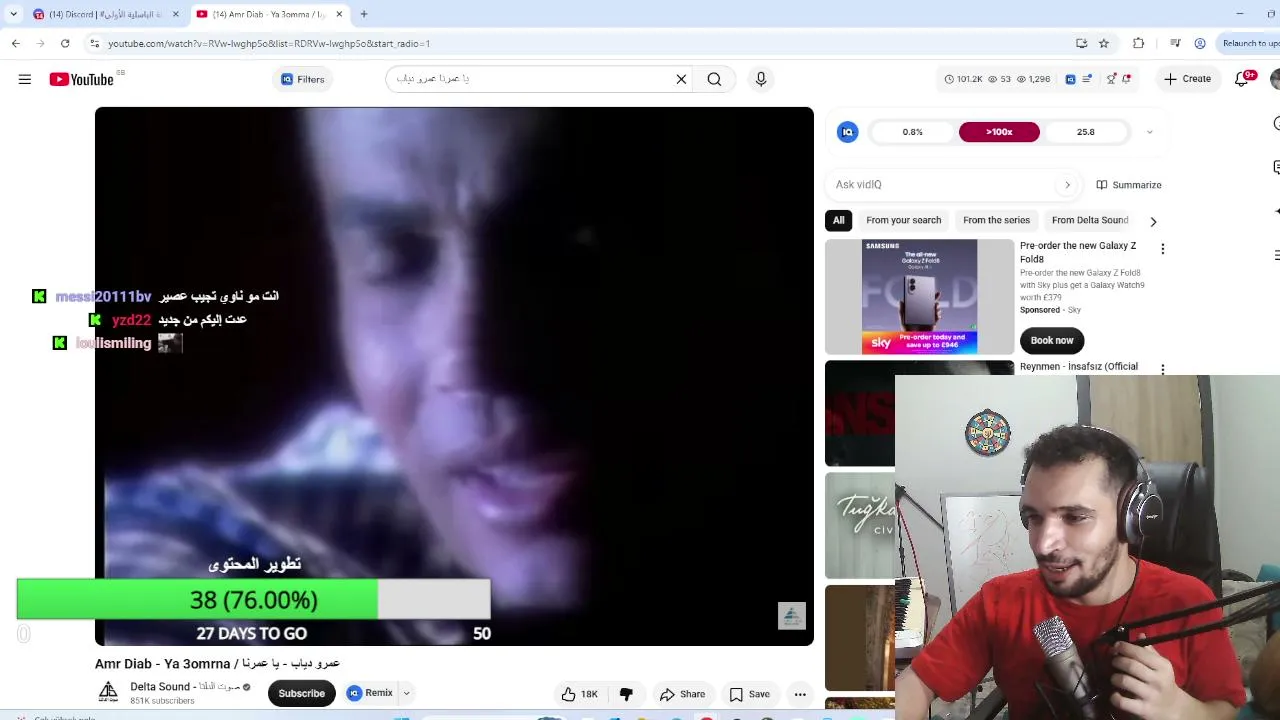This screenshot has width=1280, height=720.
Task: Open more actions below the video
Action: pyautogui.click(x=800, y=694)
